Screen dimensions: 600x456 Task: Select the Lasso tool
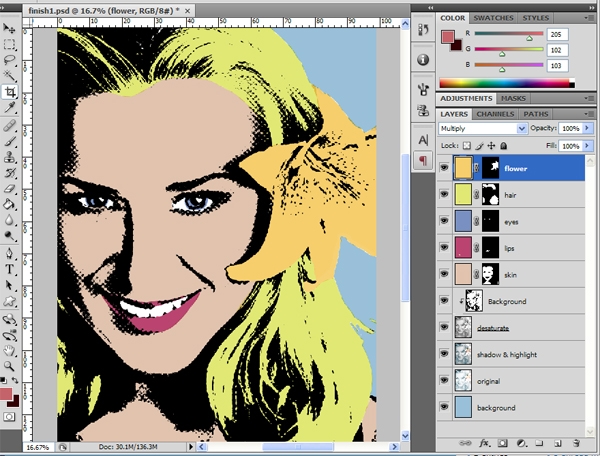tap(9, 60)
